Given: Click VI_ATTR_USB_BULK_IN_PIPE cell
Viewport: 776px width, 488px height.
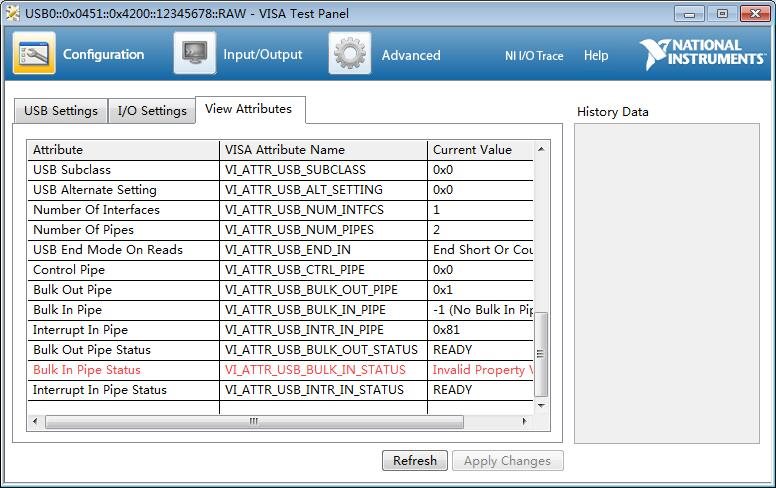Looking at the screenshot, I should [323, 310].
